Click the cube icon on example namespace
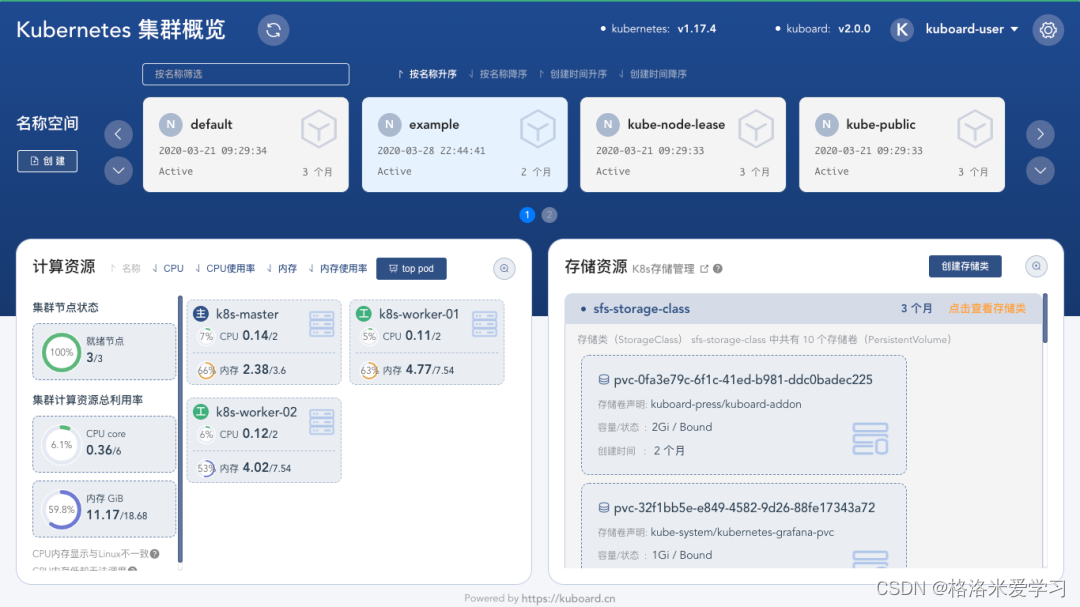1080x607 pixels. point(537,129)
